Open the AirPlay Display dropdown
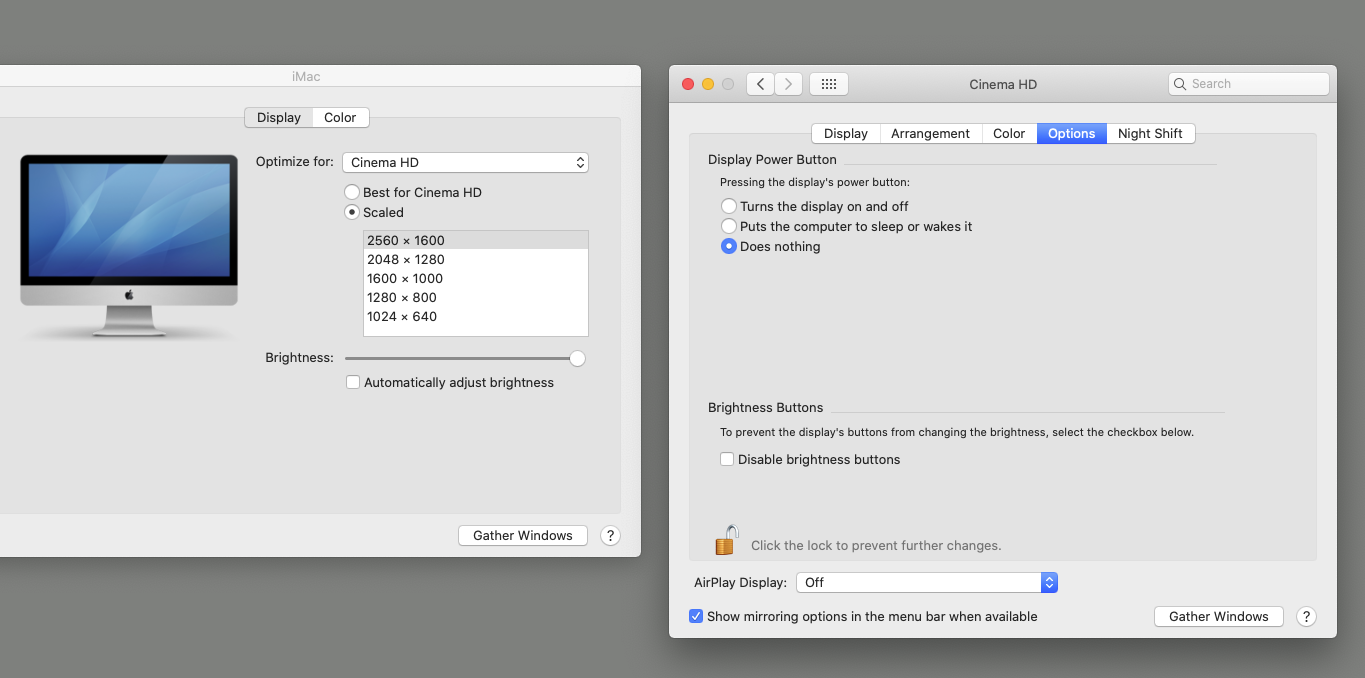This screenshot has width=1365, height=678. coord(927,582)
